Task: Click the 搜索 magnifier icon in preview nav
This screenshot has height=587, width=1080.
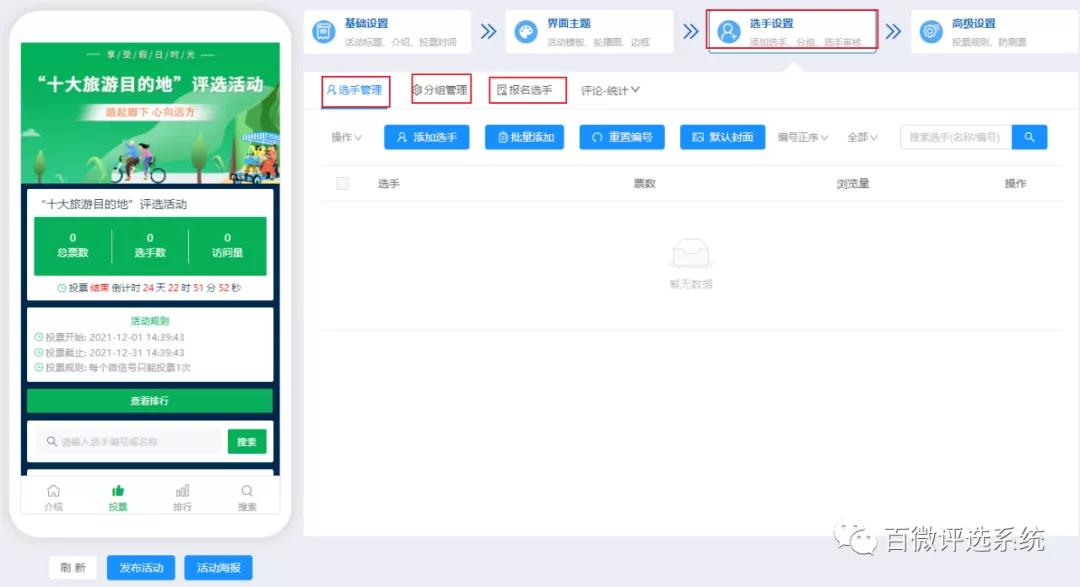Action: pos(246,492)
